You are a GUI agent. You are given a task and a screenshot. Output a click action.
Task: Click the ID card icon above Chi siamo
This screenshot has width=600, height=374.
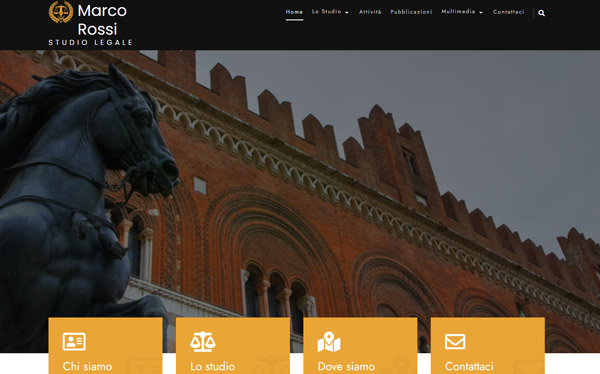(74, 341)
